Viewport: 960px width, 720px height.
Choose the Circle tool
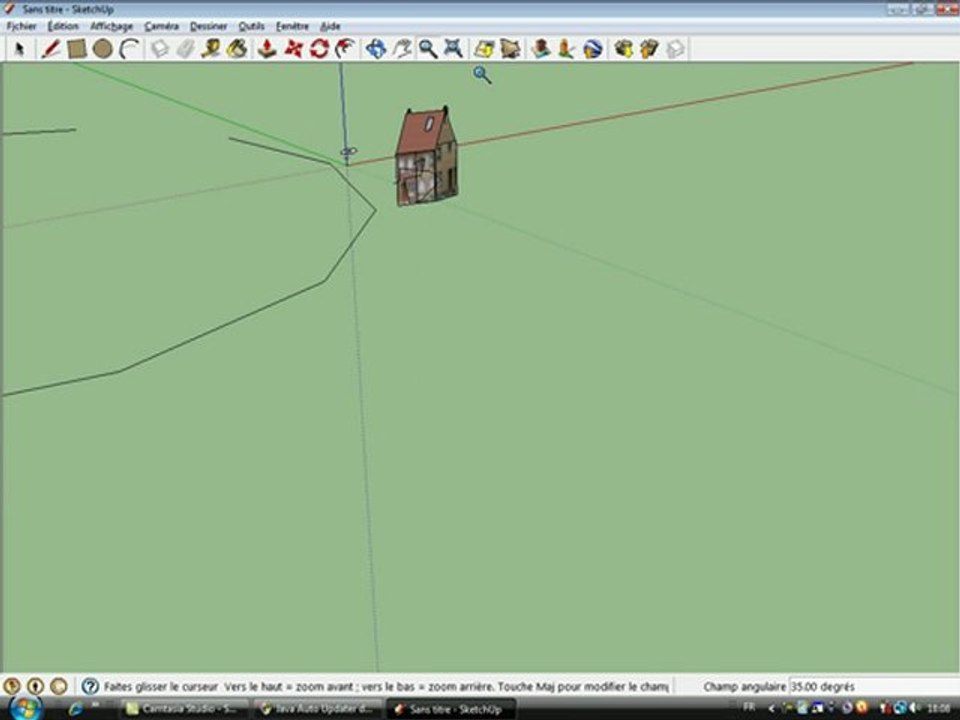click(103, 48)
